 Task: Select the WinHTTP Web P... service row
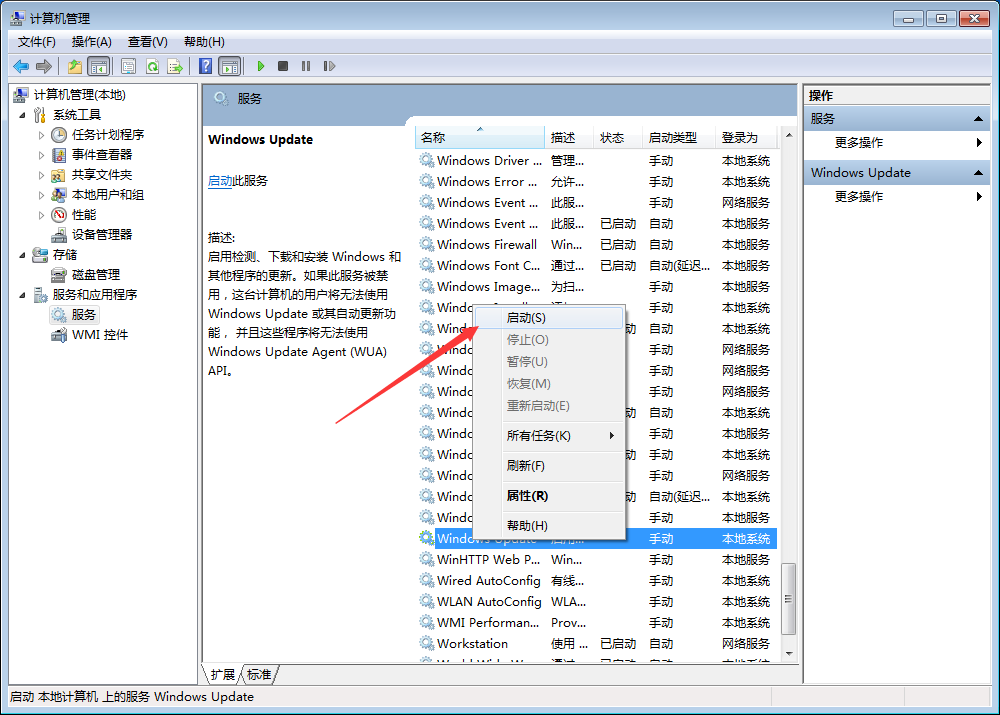[596, 559]
